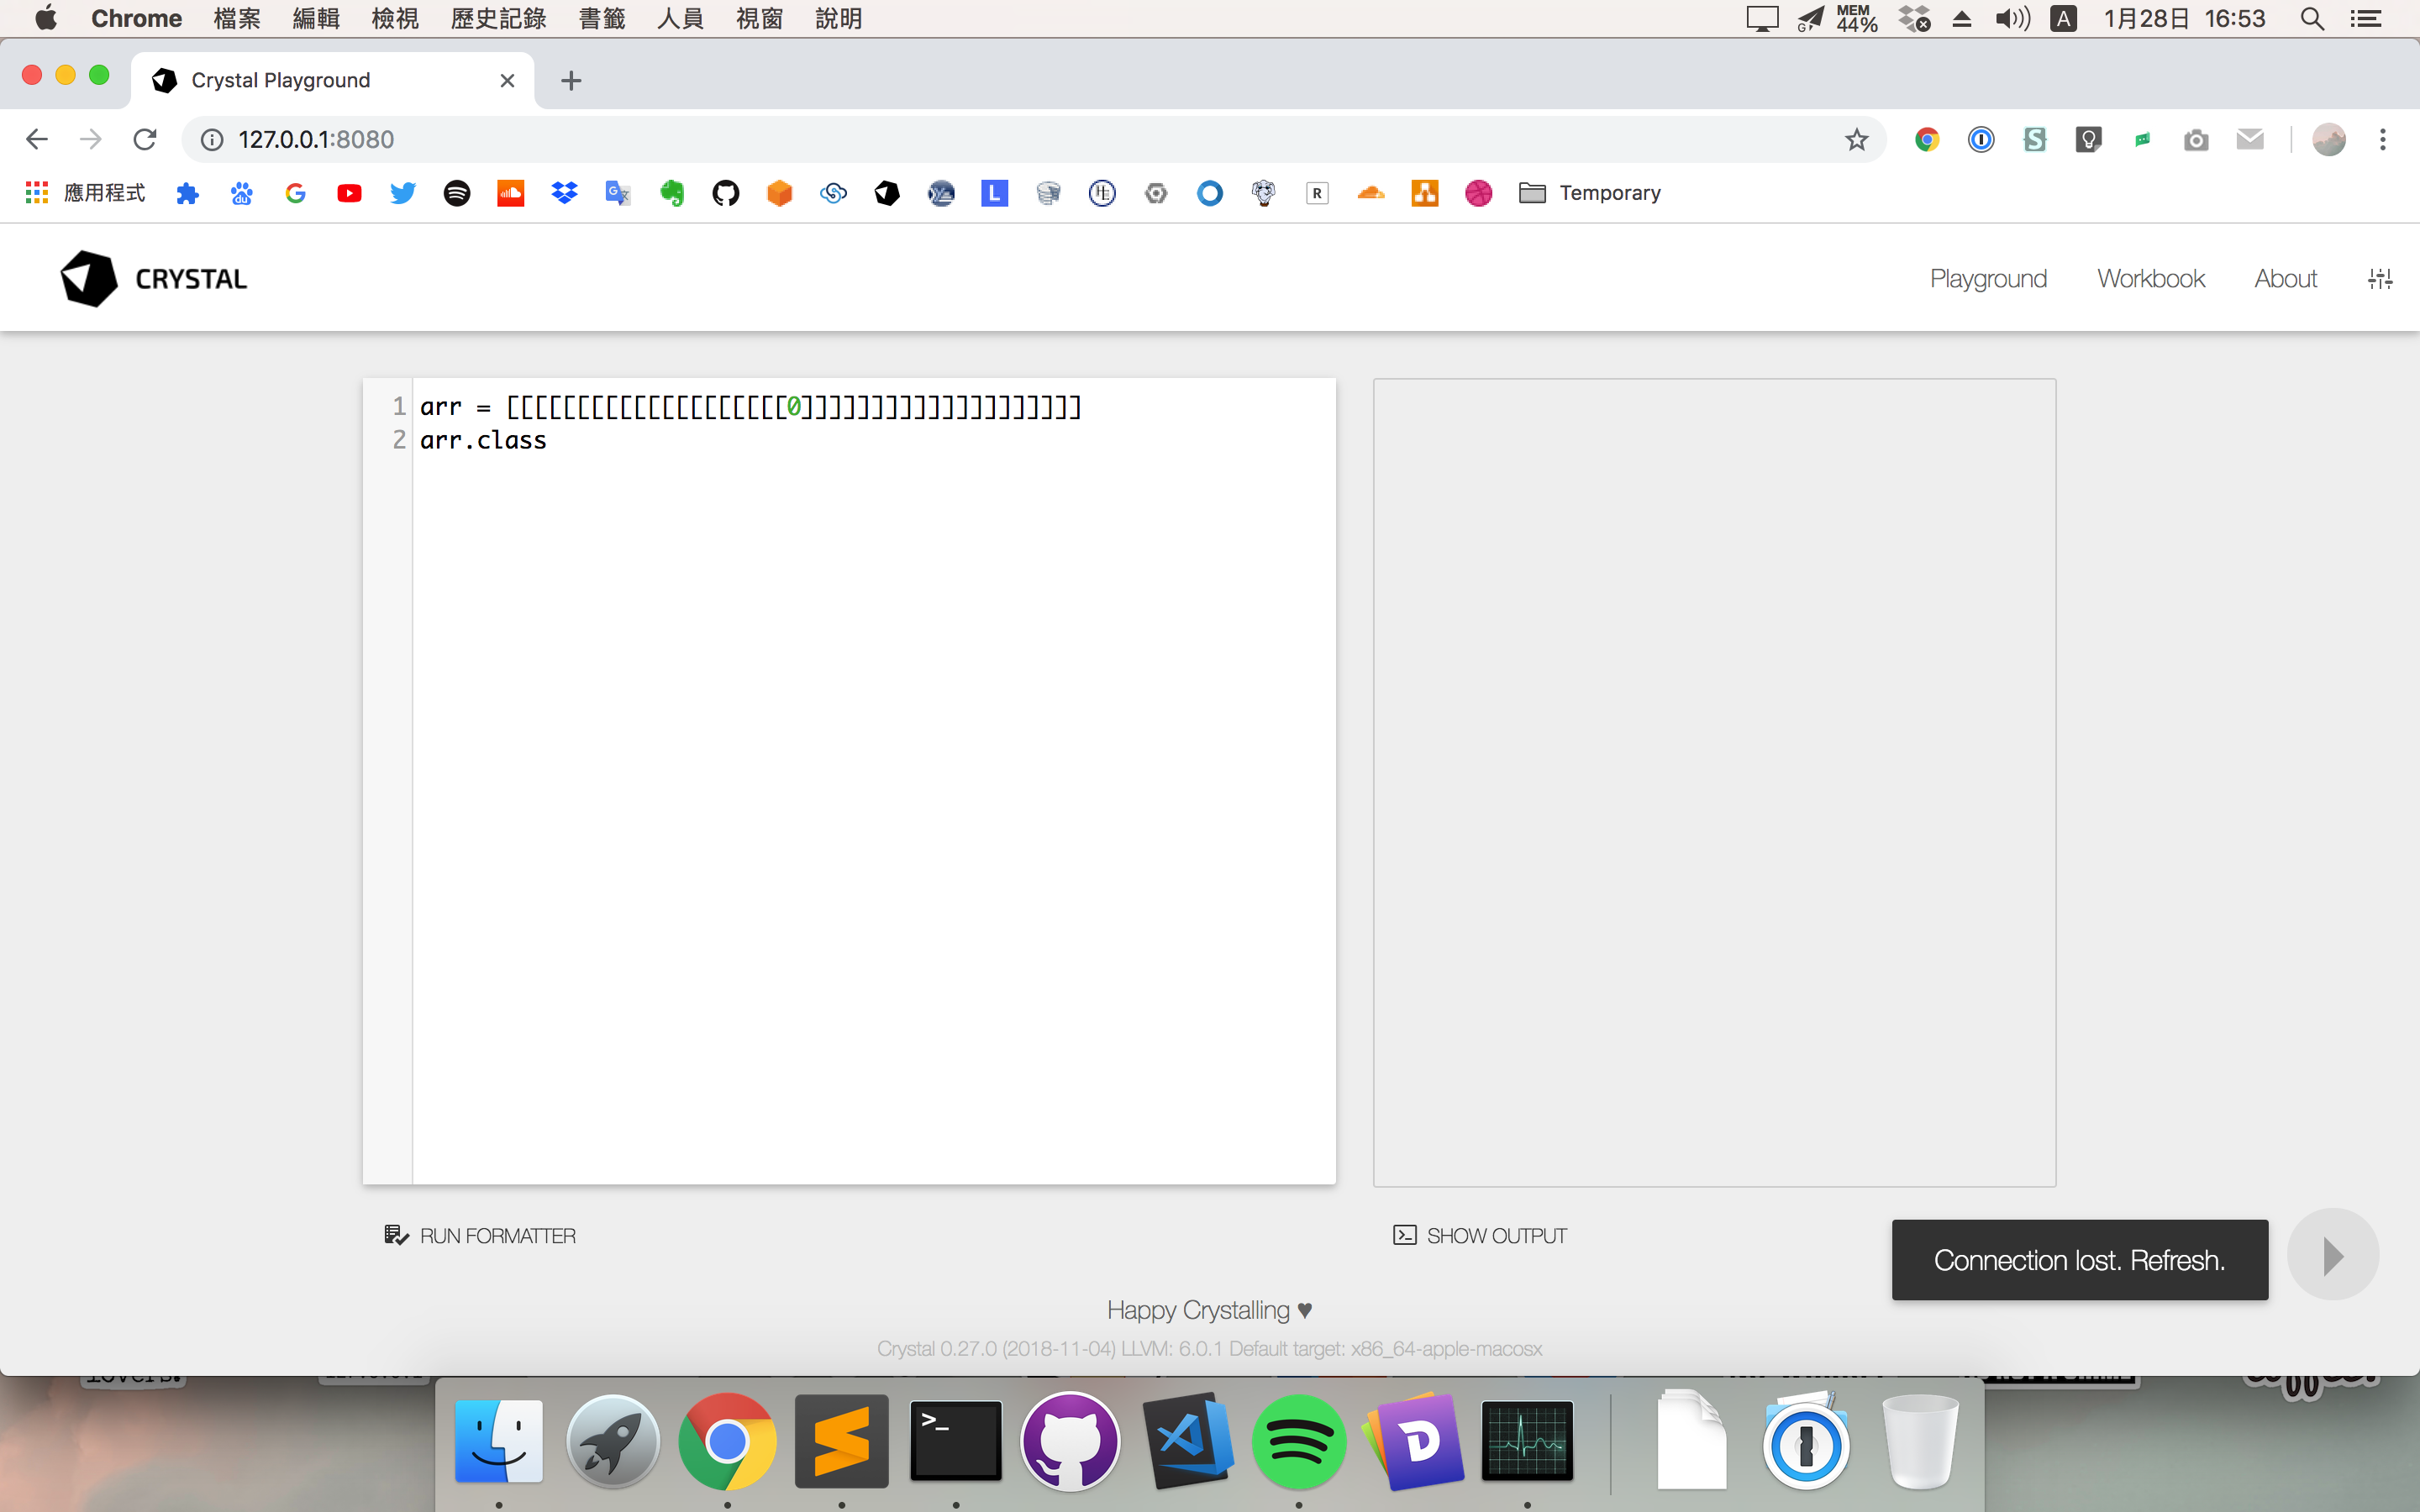2420x1512 pixels.
Task: Open Finder from the Dock
Action: 499,1441
